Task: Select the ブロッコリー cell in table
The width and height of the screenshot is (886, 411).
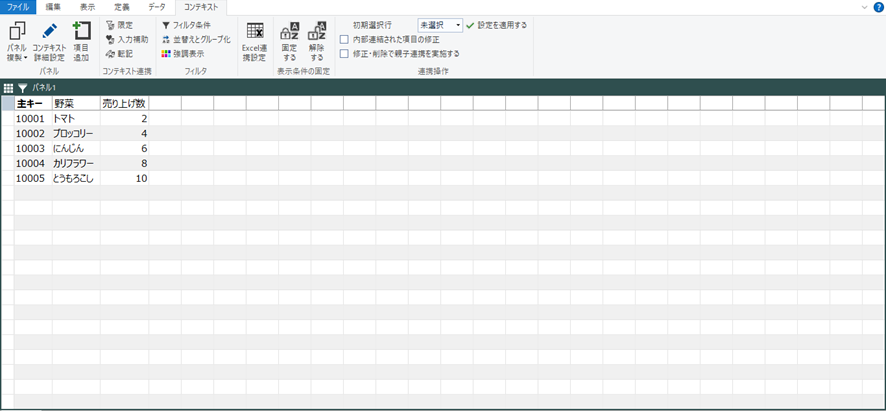Action: (x=74, y=133)
